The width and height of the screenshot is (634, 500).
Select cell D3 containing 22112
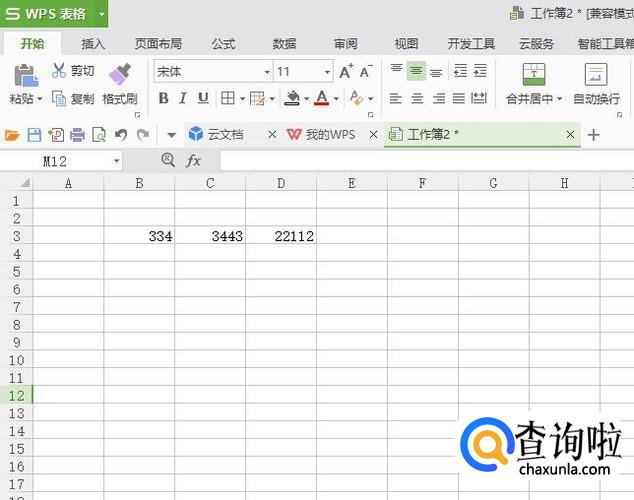coord(281,236)
